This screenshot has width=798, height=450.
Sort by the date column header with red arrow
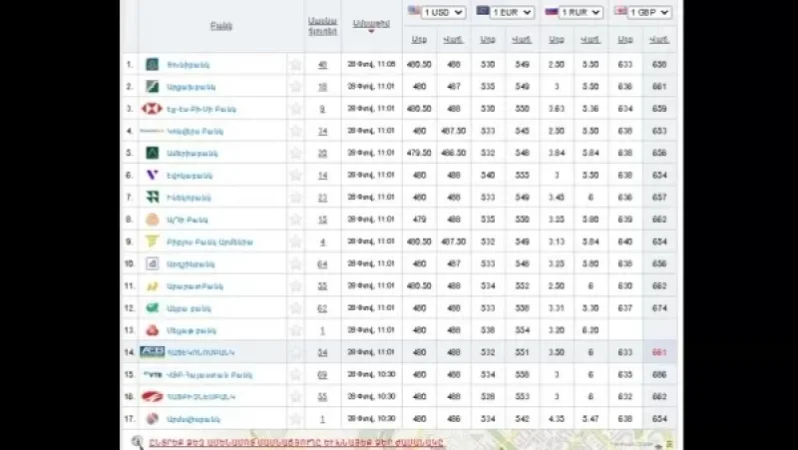coord(371,23)
